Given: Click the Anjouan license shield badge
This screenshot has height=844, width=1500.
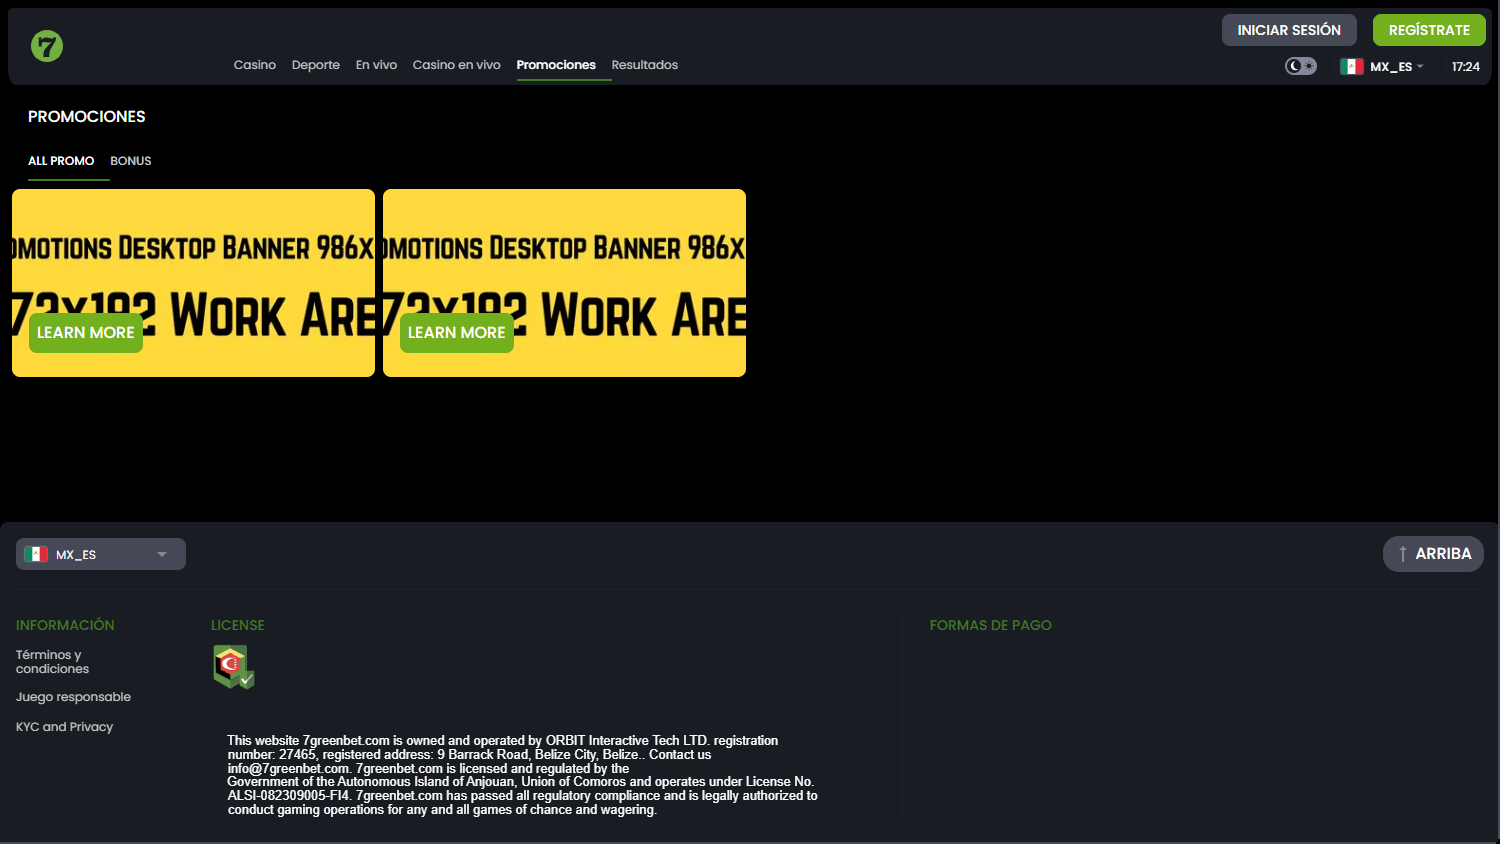Looking at the screenshot, I should pyautogui.click(x=233, y=666).
